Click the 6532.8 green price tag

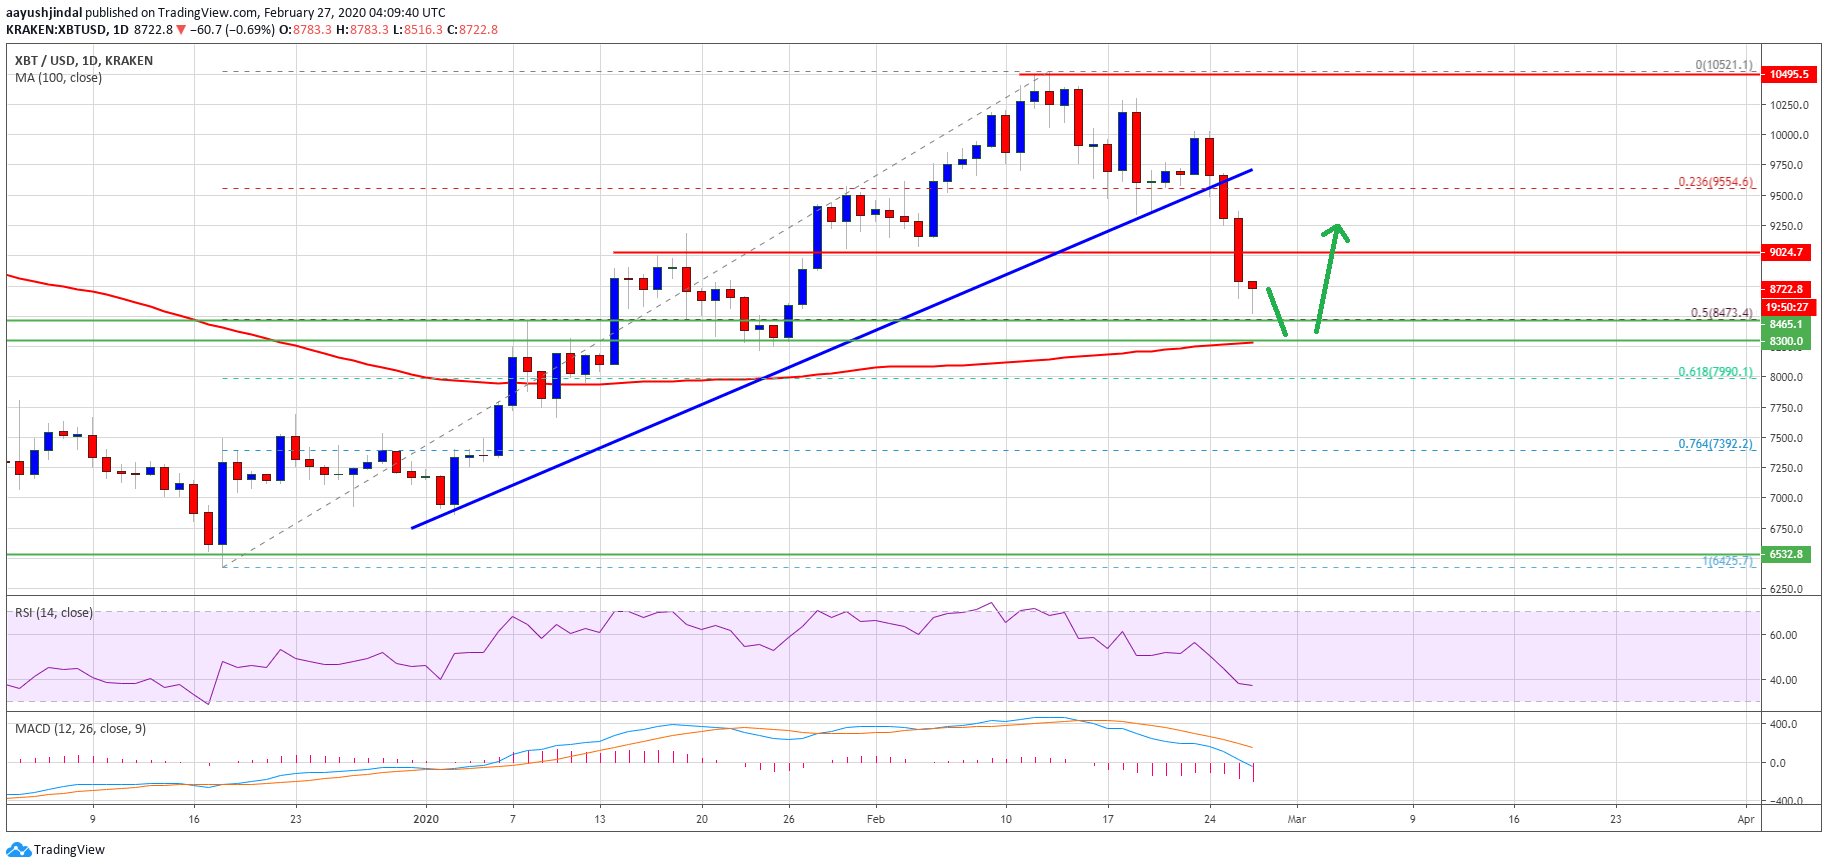1786,554
